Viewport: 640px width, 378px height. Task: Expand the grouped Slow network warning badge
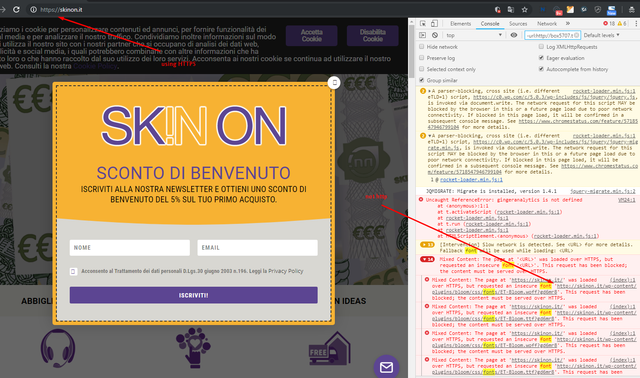point(427,245)
